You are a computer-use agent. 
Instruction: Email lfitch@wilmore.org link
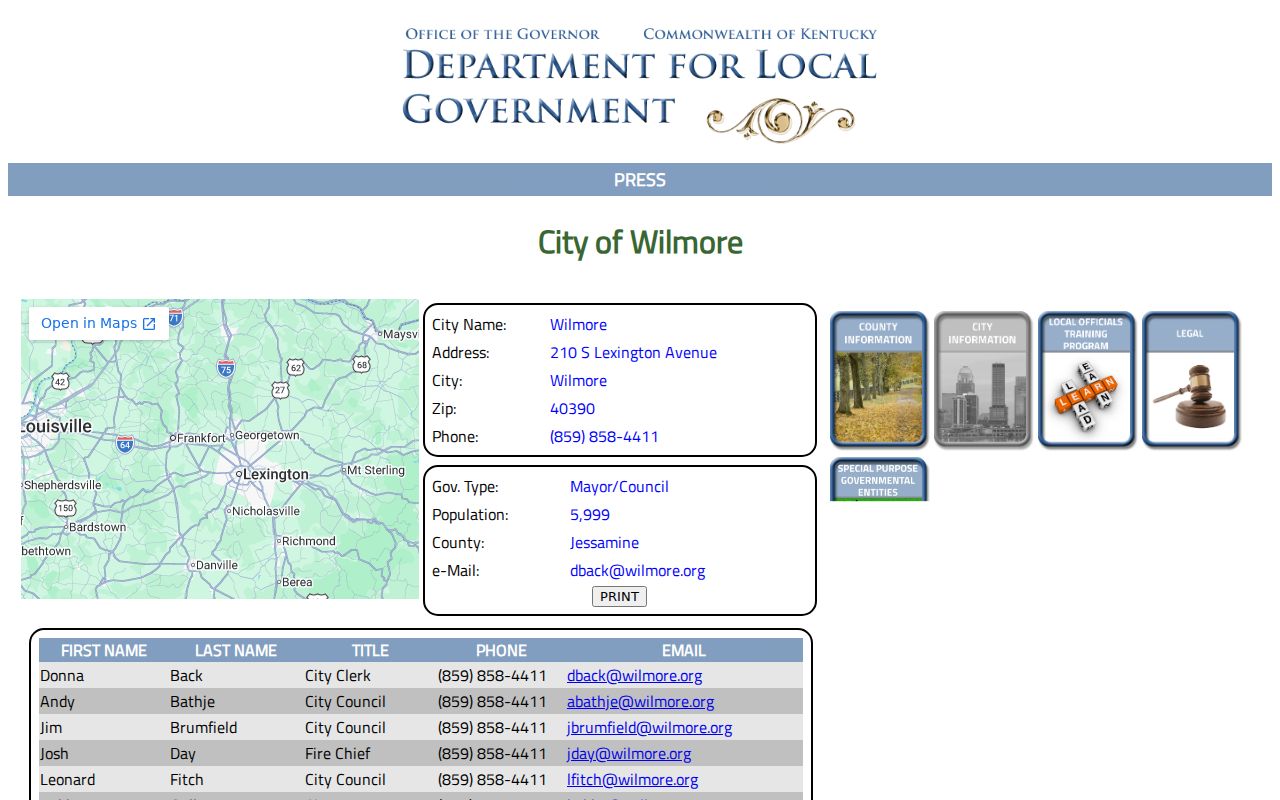632,780
